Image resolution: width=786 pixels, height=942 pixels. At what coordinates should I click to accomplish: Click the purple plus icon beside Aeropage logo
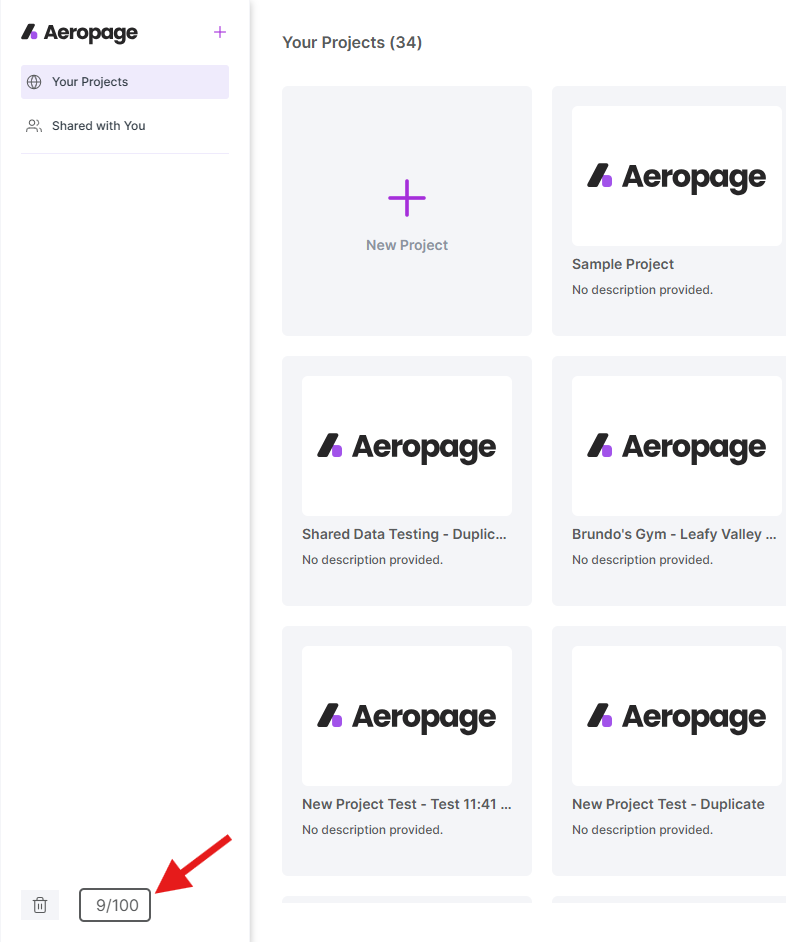[x=220, y=32]
